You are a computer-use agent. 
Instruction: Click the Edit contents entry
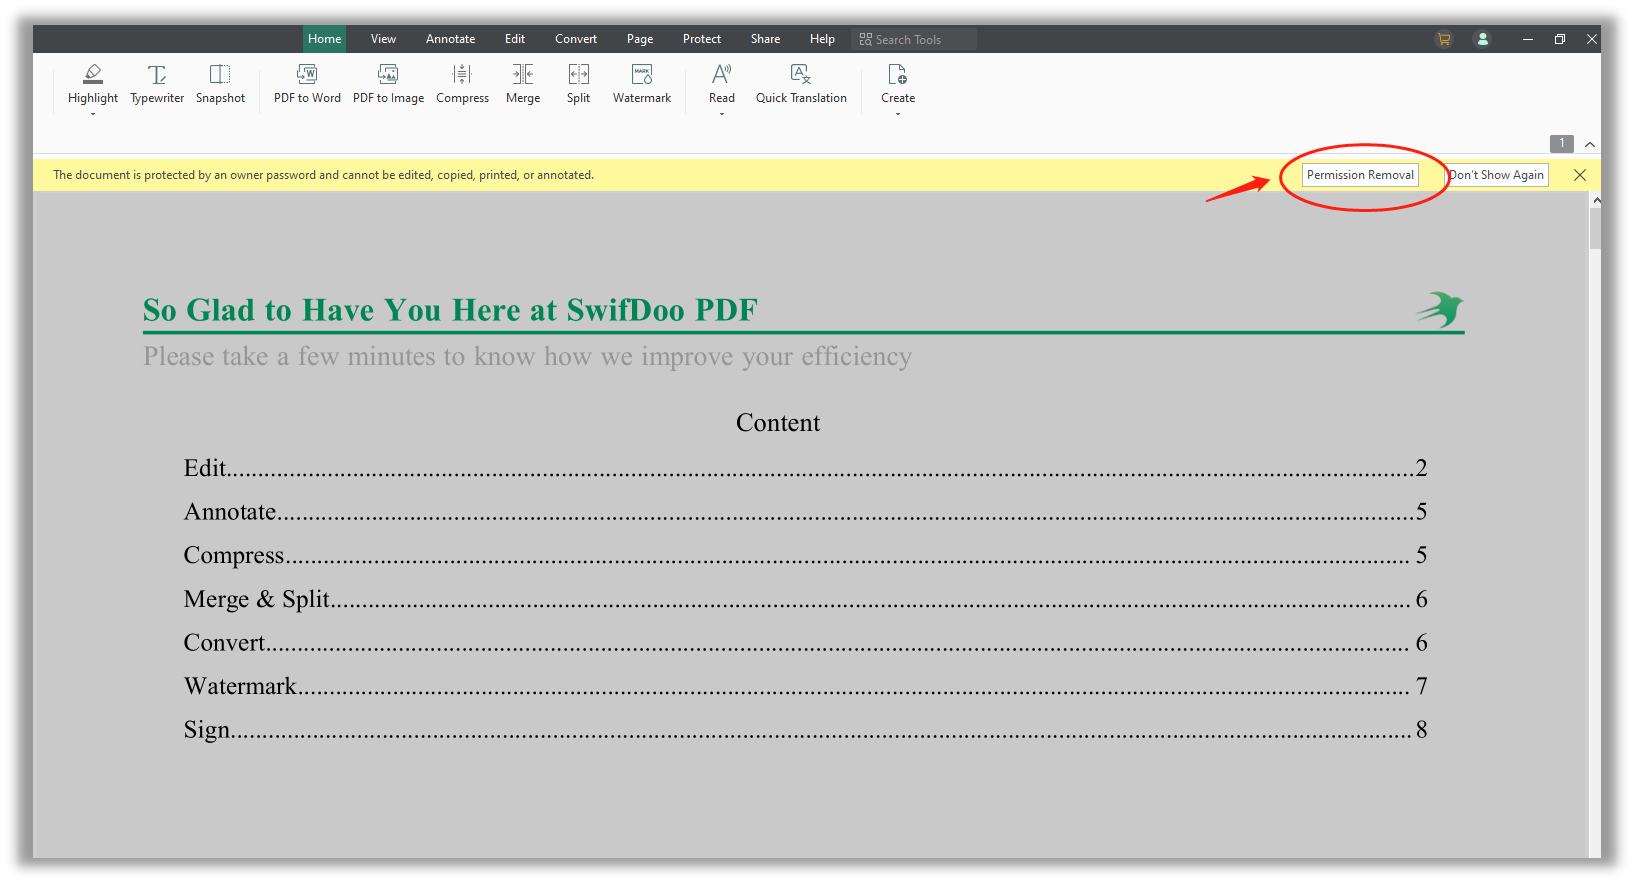805,468
